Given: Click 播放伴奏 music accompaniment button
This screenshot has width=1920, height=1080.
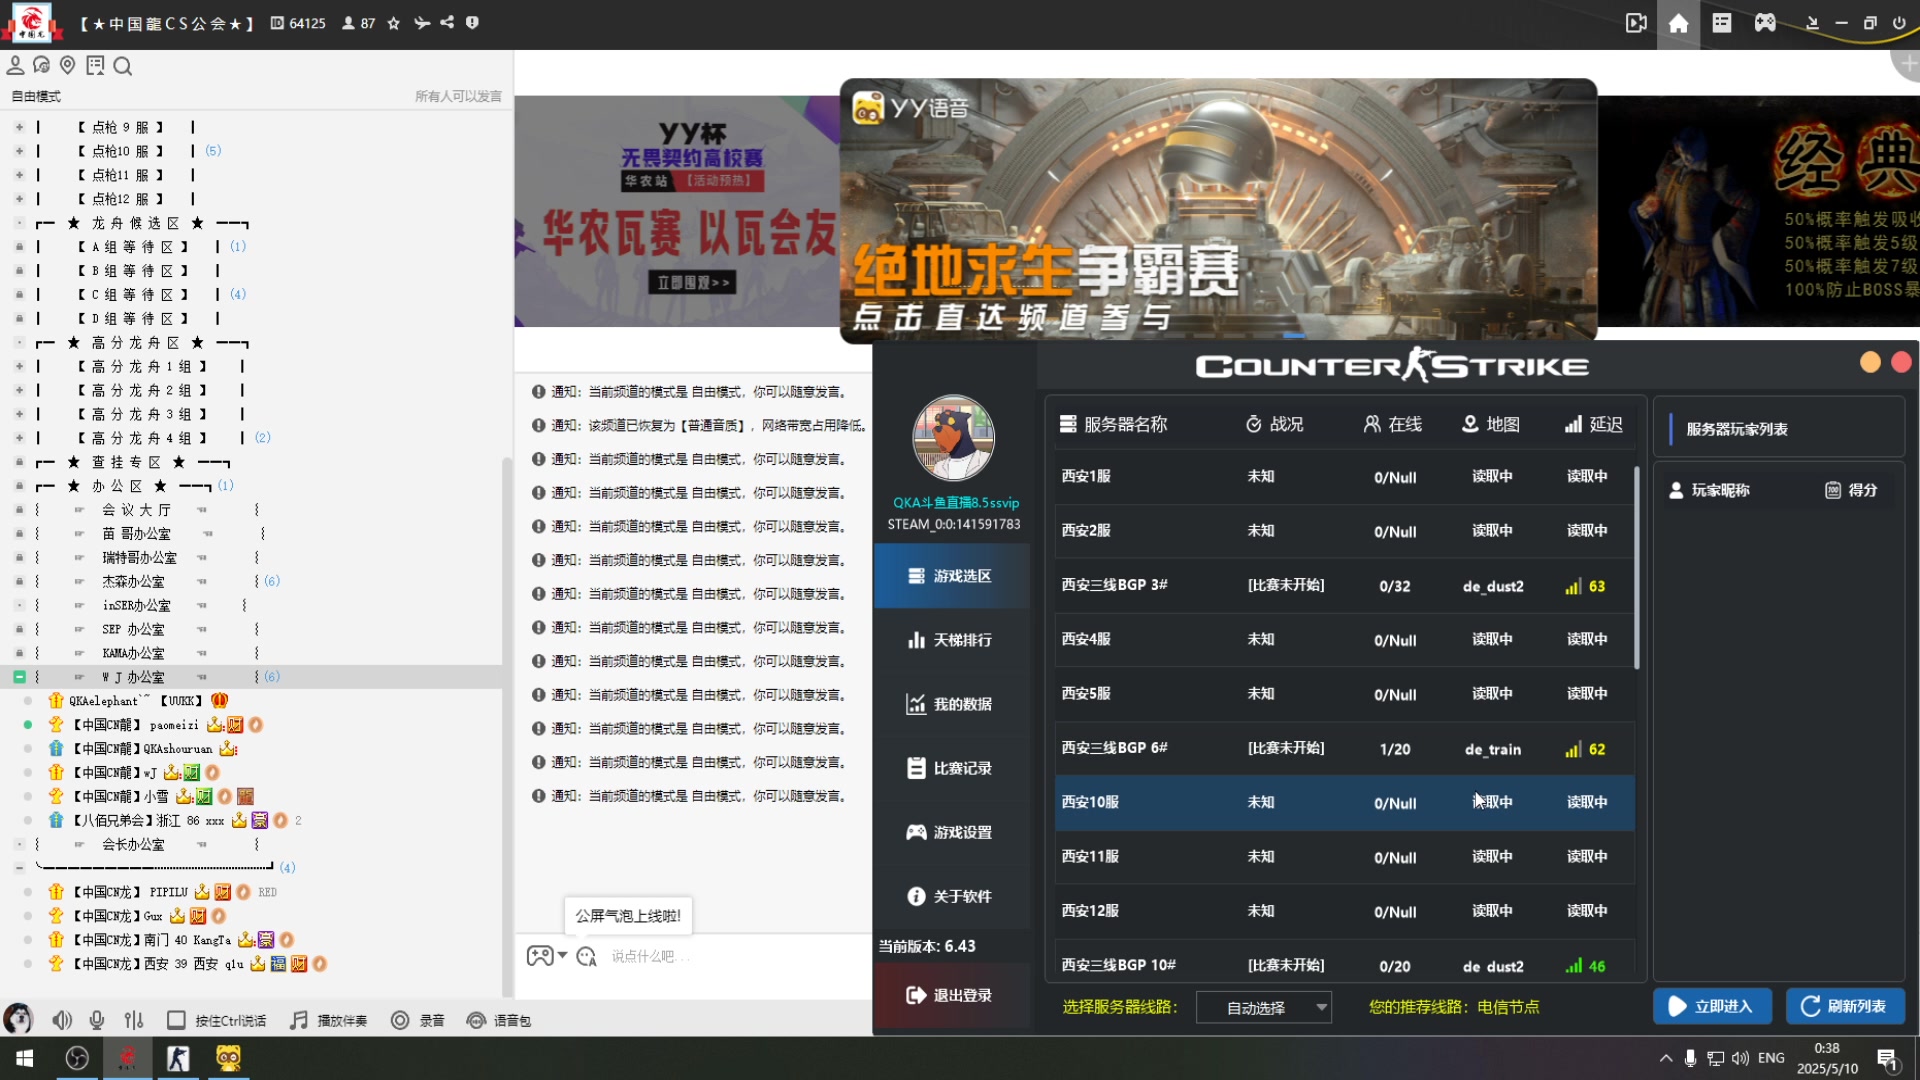Looking at the screenshot, I should [329, 1020].
